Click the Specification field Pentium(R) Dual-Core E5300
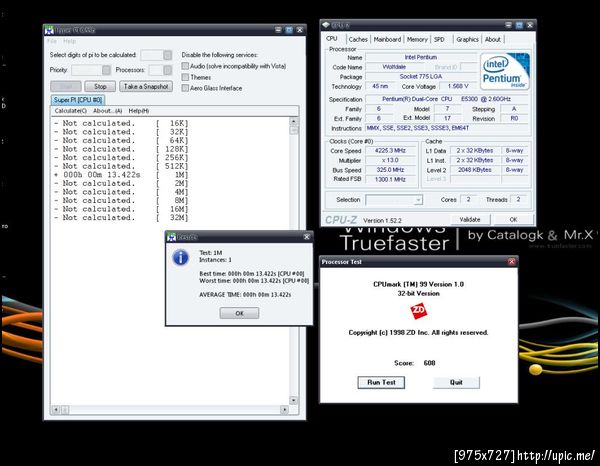Screen dimensions: 600x466 [x=447, y=99]
